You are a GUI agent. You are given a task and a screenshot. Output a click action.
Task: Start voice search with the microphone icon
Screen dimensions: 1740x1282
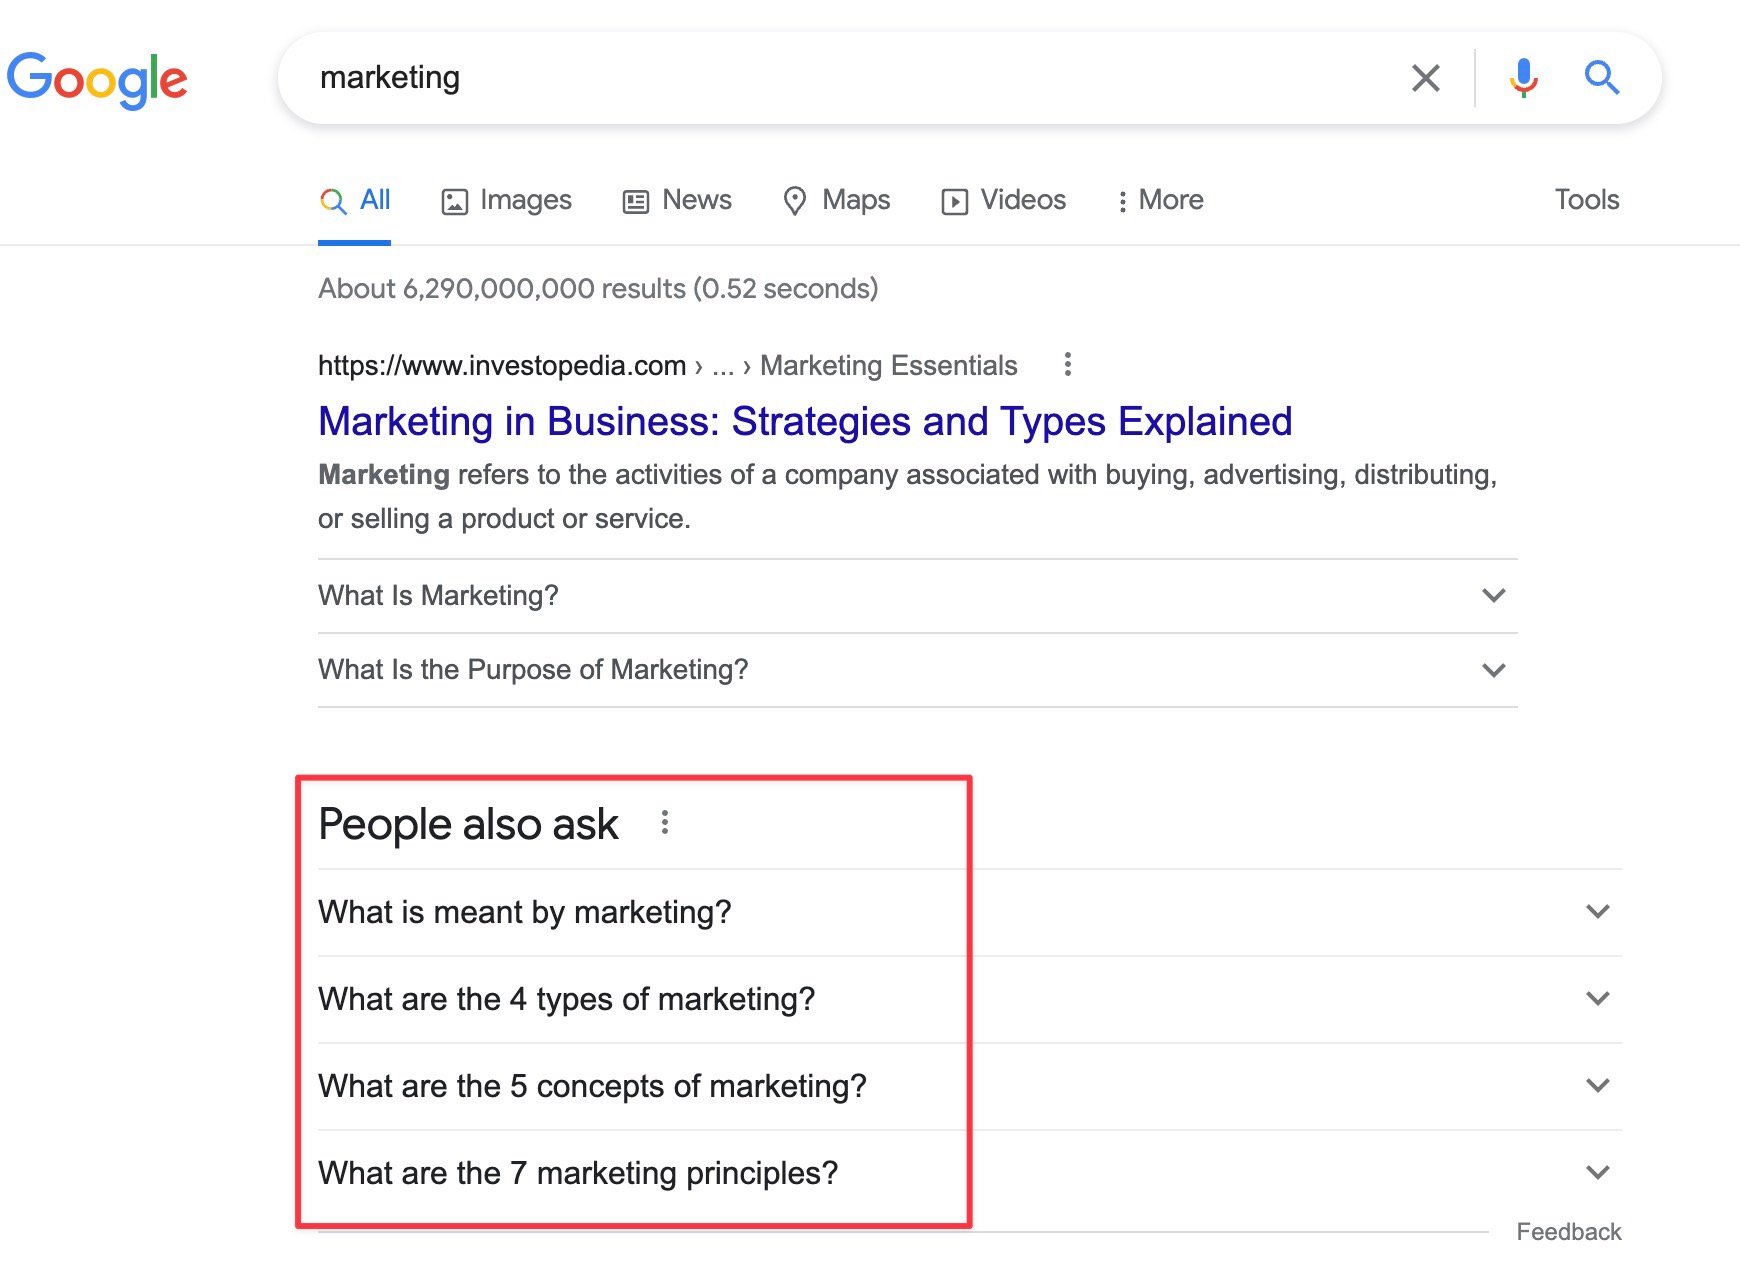coord(1523,77)
